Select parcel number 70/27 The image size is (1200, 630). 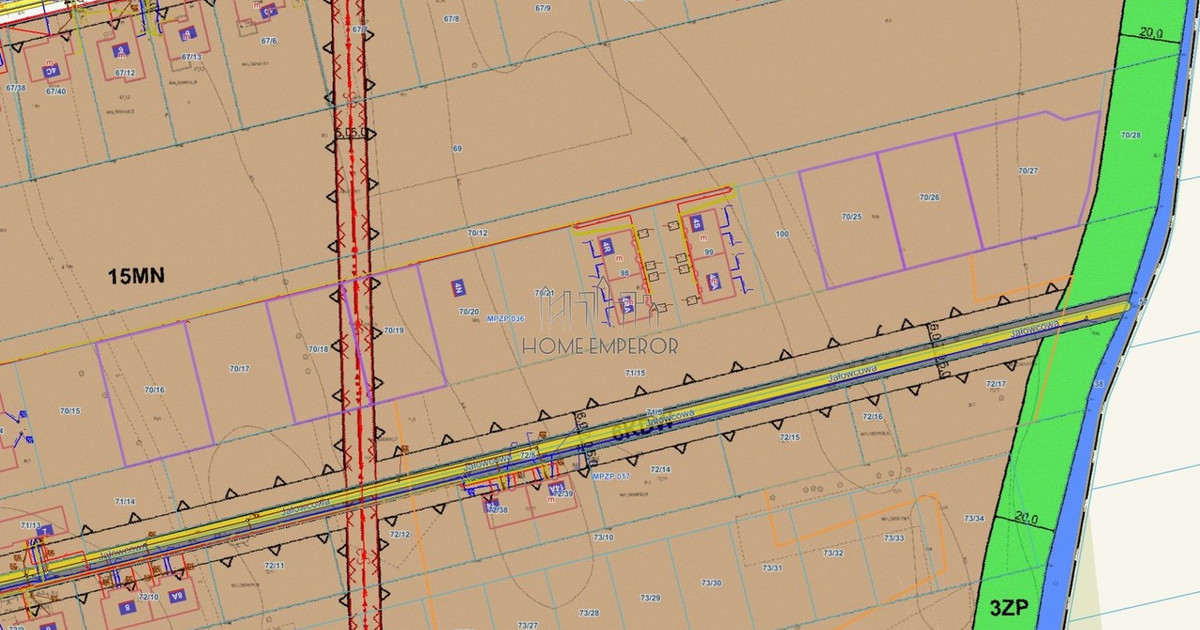click(1028, 171)
